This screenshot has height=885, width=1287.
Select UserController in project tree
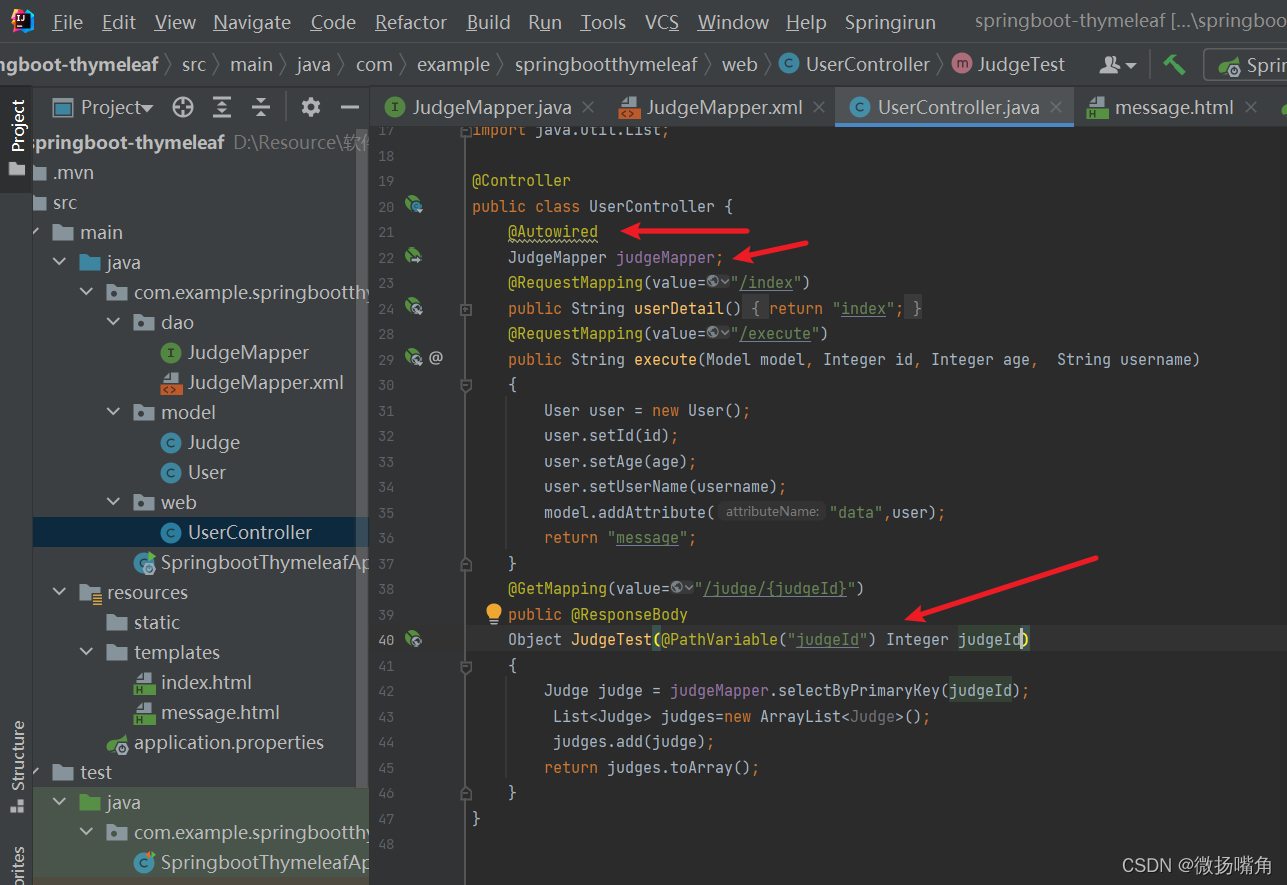pos(236,532)
